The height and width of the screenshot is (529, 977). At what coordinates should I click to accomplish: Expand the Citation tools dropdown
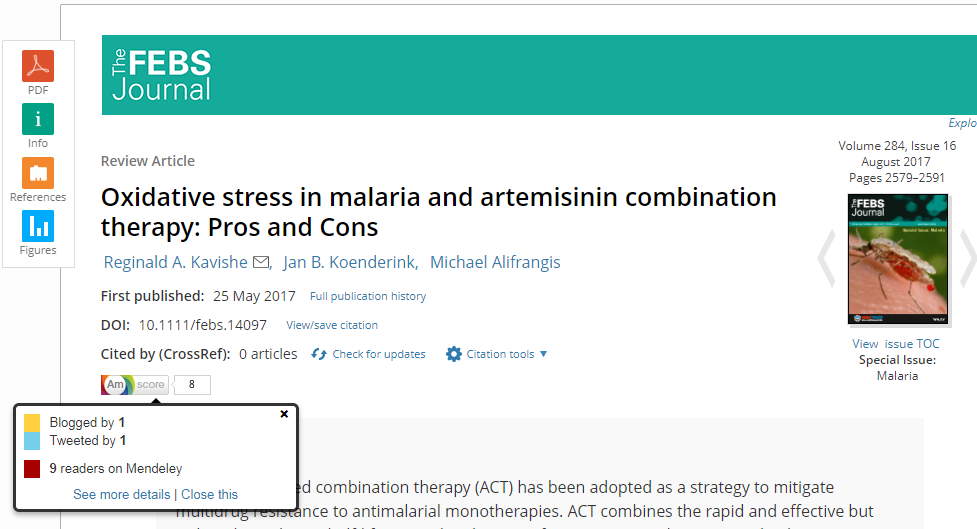(497, 354)
